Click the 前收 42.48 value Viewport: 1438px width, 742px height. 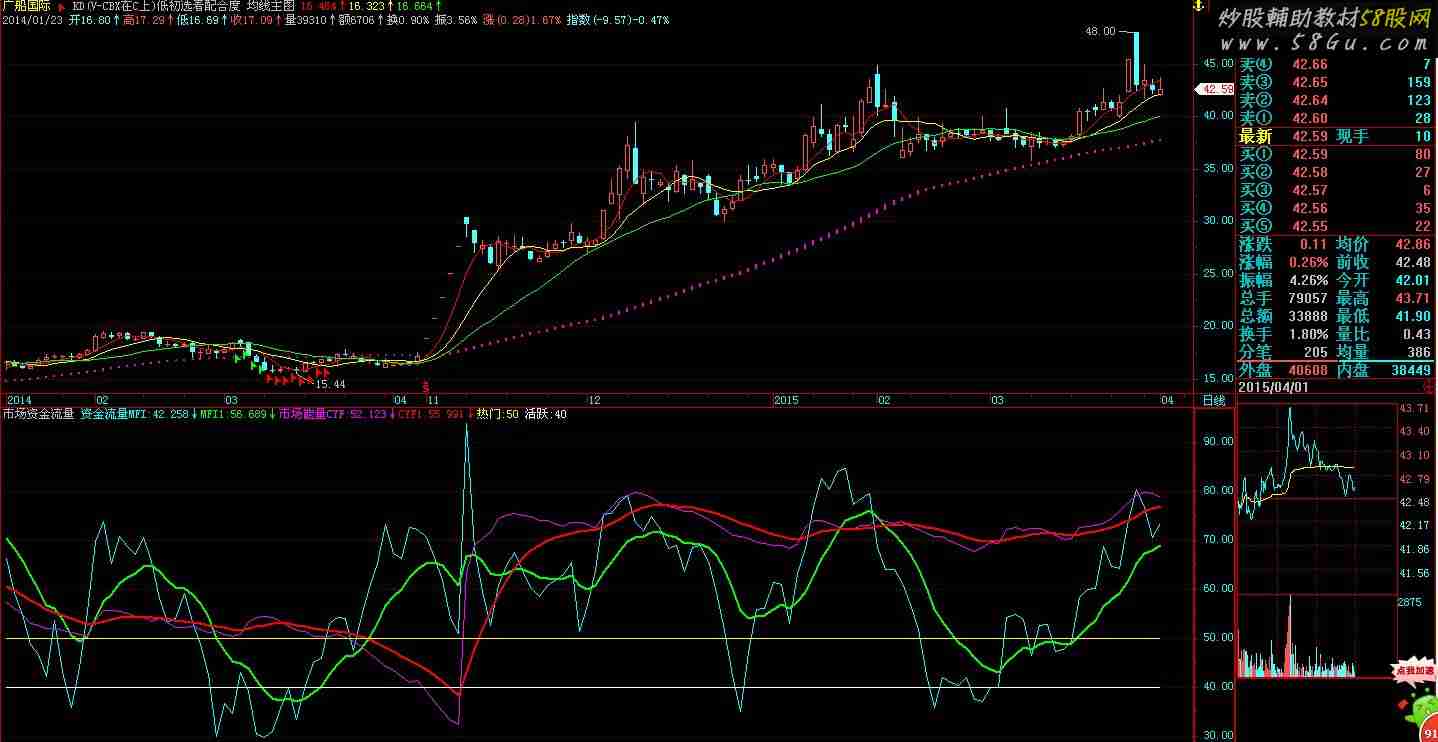pos(1411,262)
